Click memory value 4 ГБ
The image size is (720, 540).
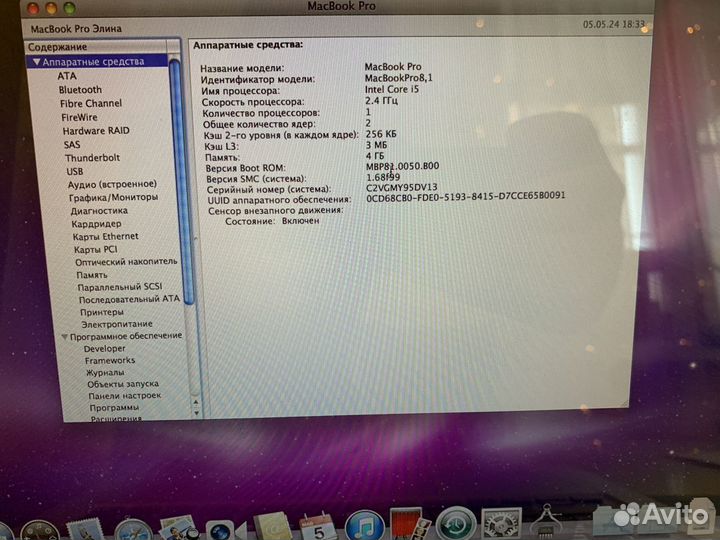(375, 156)
